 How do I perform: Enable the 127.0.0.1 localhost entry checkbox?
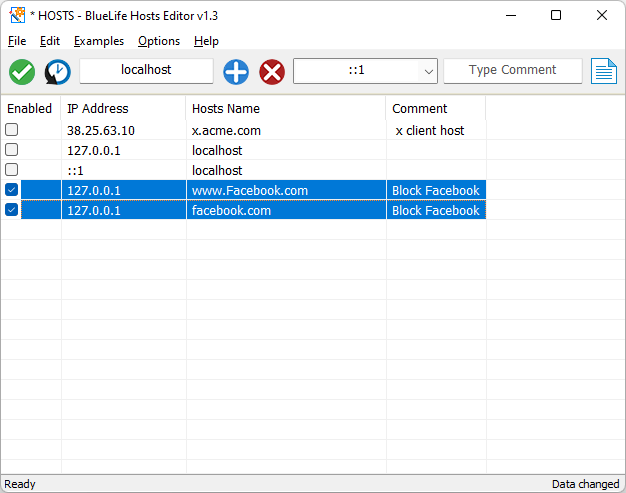(12, 150)
